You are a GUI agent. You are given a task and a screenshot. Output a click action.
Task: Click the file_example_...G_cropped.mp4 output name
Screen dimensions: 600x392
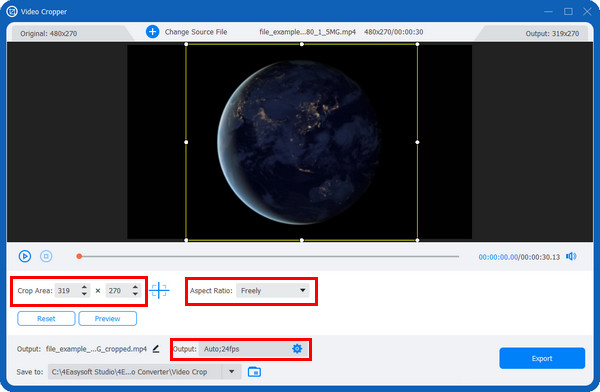click(96, 349)
